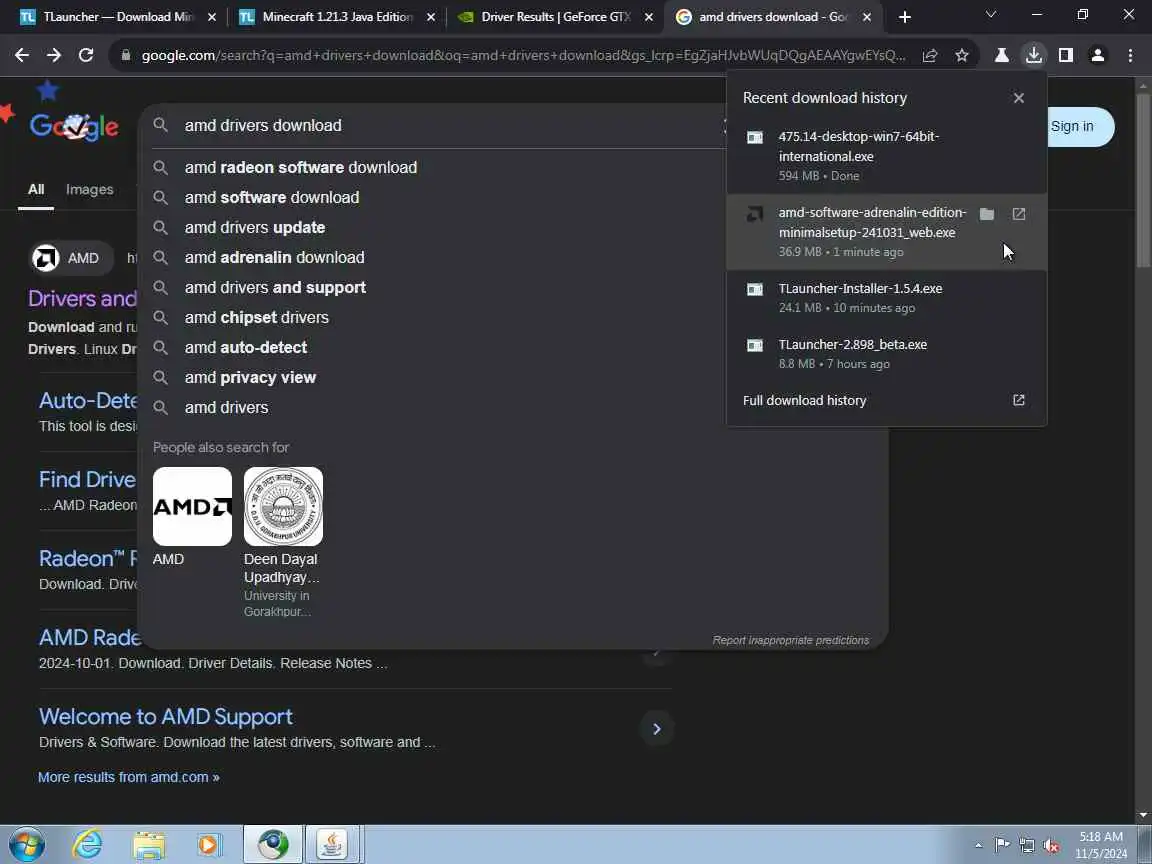This screenshot has height=864, width=1152.
Task: Close the Recent download history popup
Action: pyautogui.click(x=1018, y=98)
